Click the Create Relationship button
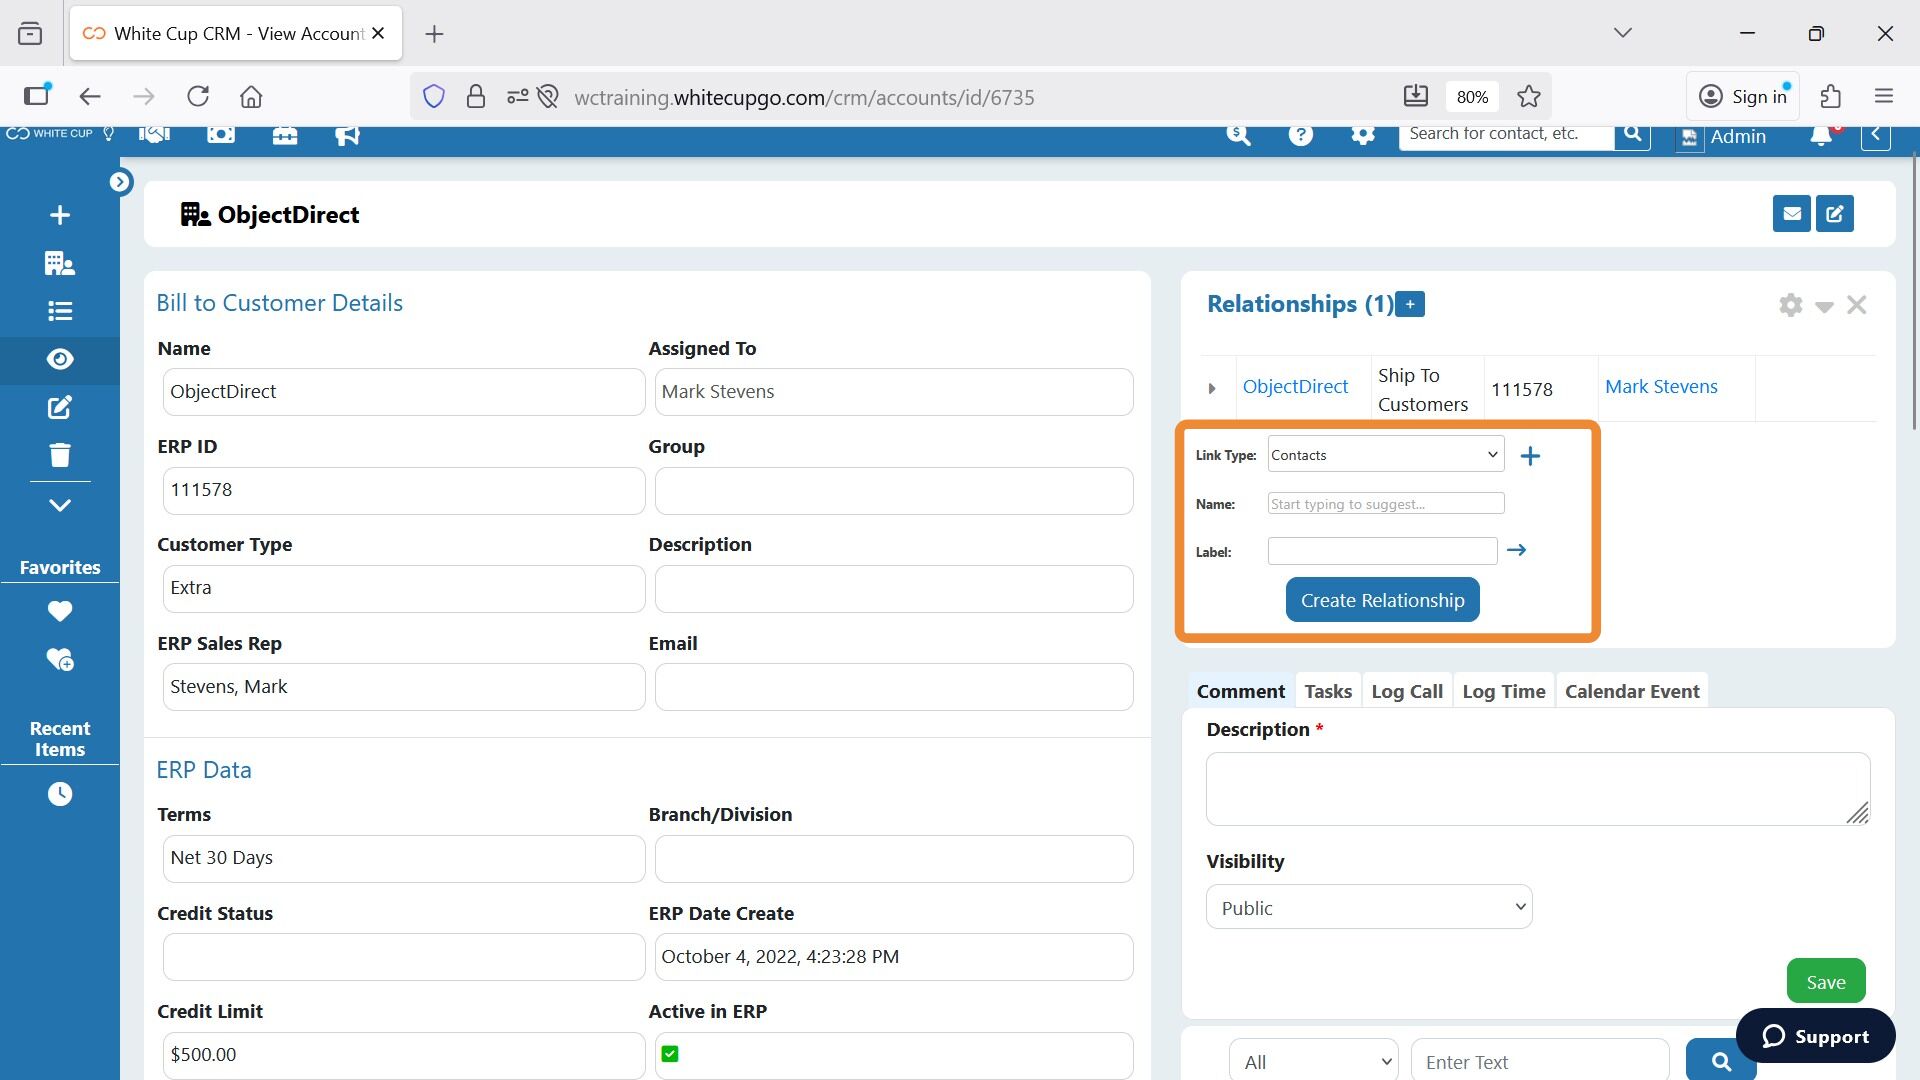Viewport: 1920px width, 1080px height. pyautogui.click(x=1382, y=600)
